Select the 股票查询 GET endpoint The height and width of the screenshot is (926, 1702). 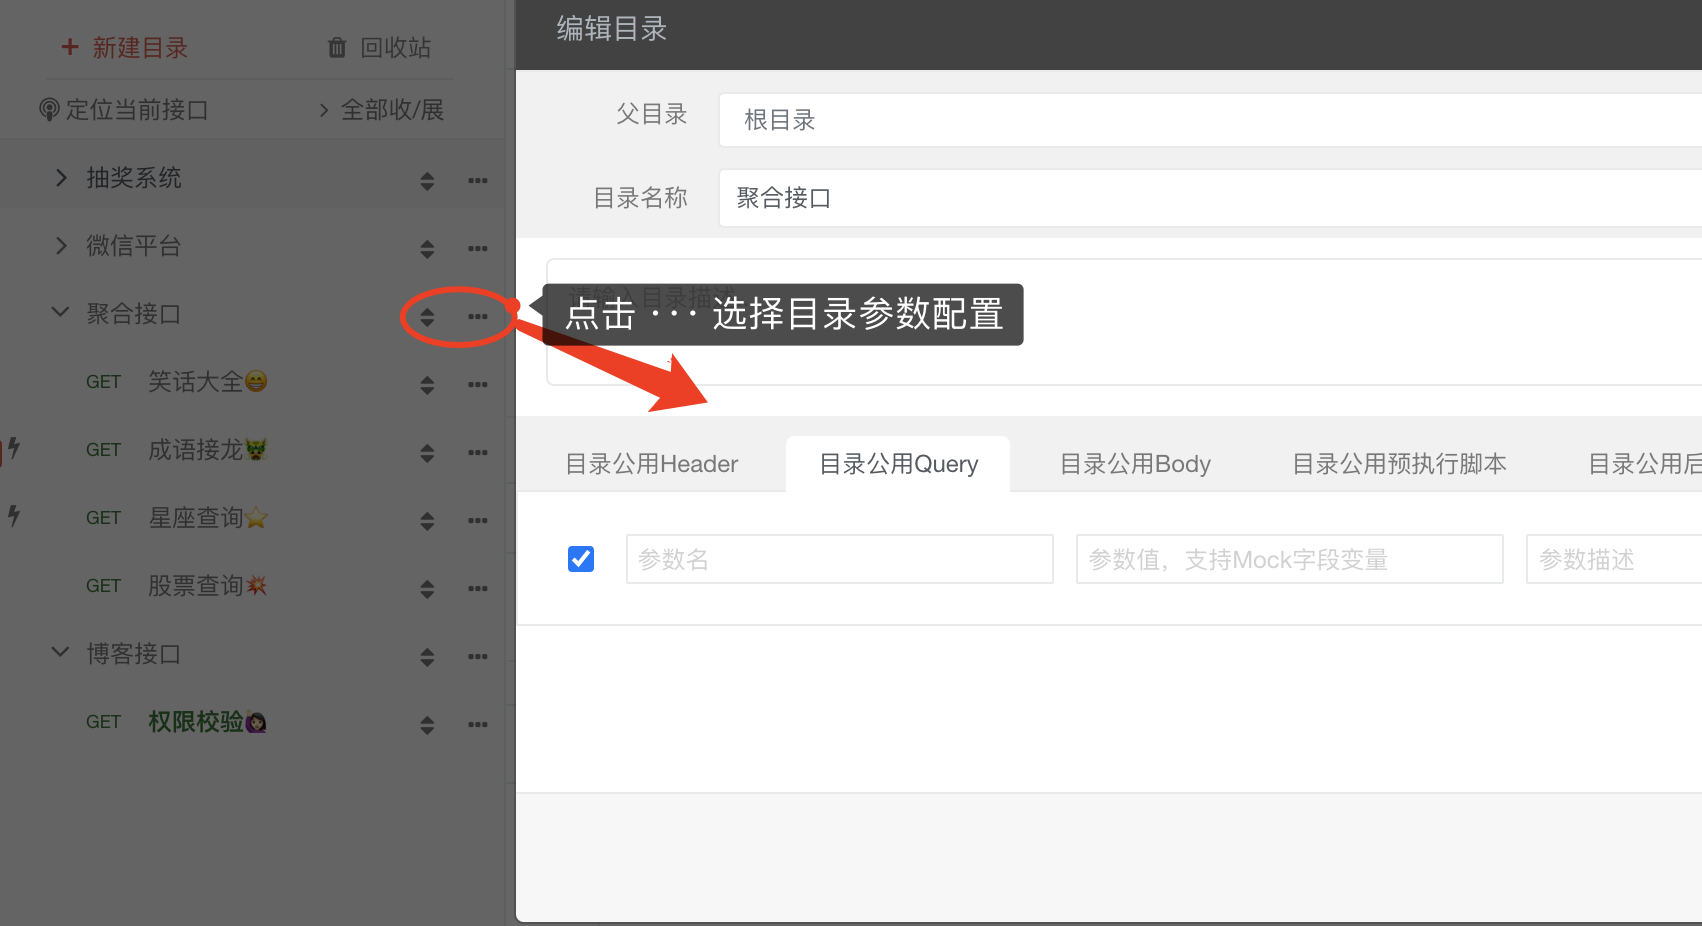pyautogui.click(x=207, y=585)
